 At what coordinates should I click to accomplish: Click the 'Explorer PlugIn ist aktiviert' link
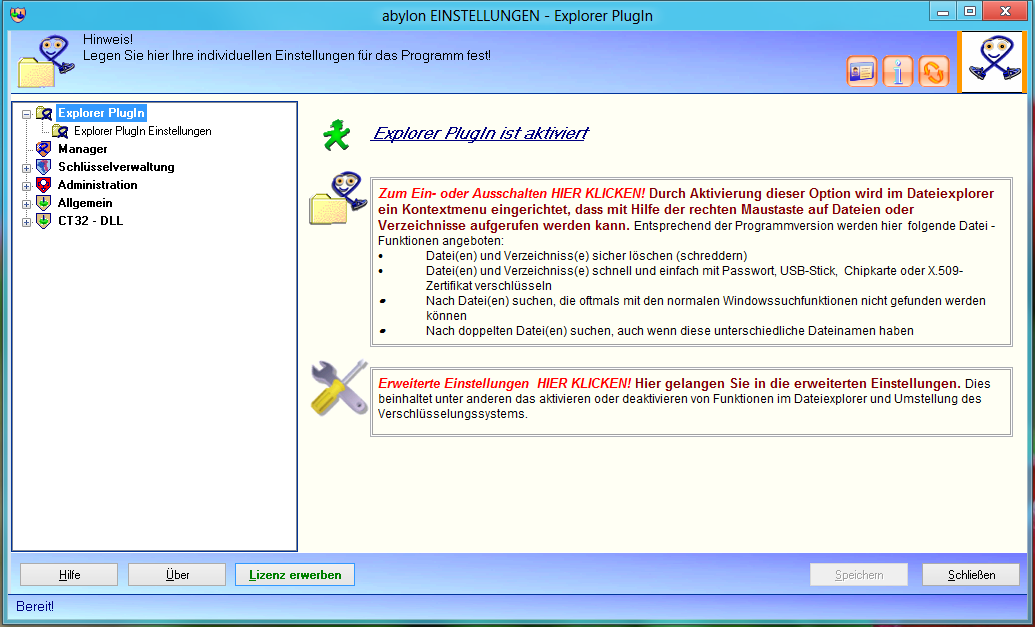[x=480, y=133]
